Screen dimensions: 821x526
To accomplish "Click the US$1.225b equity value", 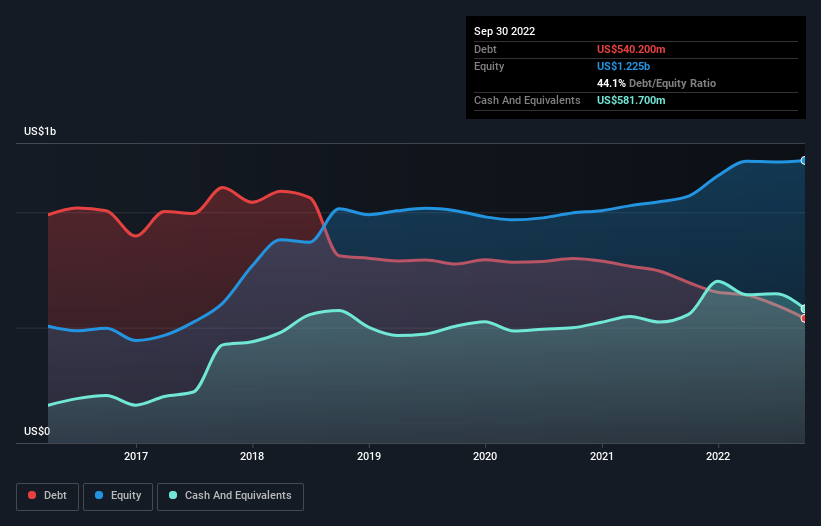I will click(x=623, y=66).
